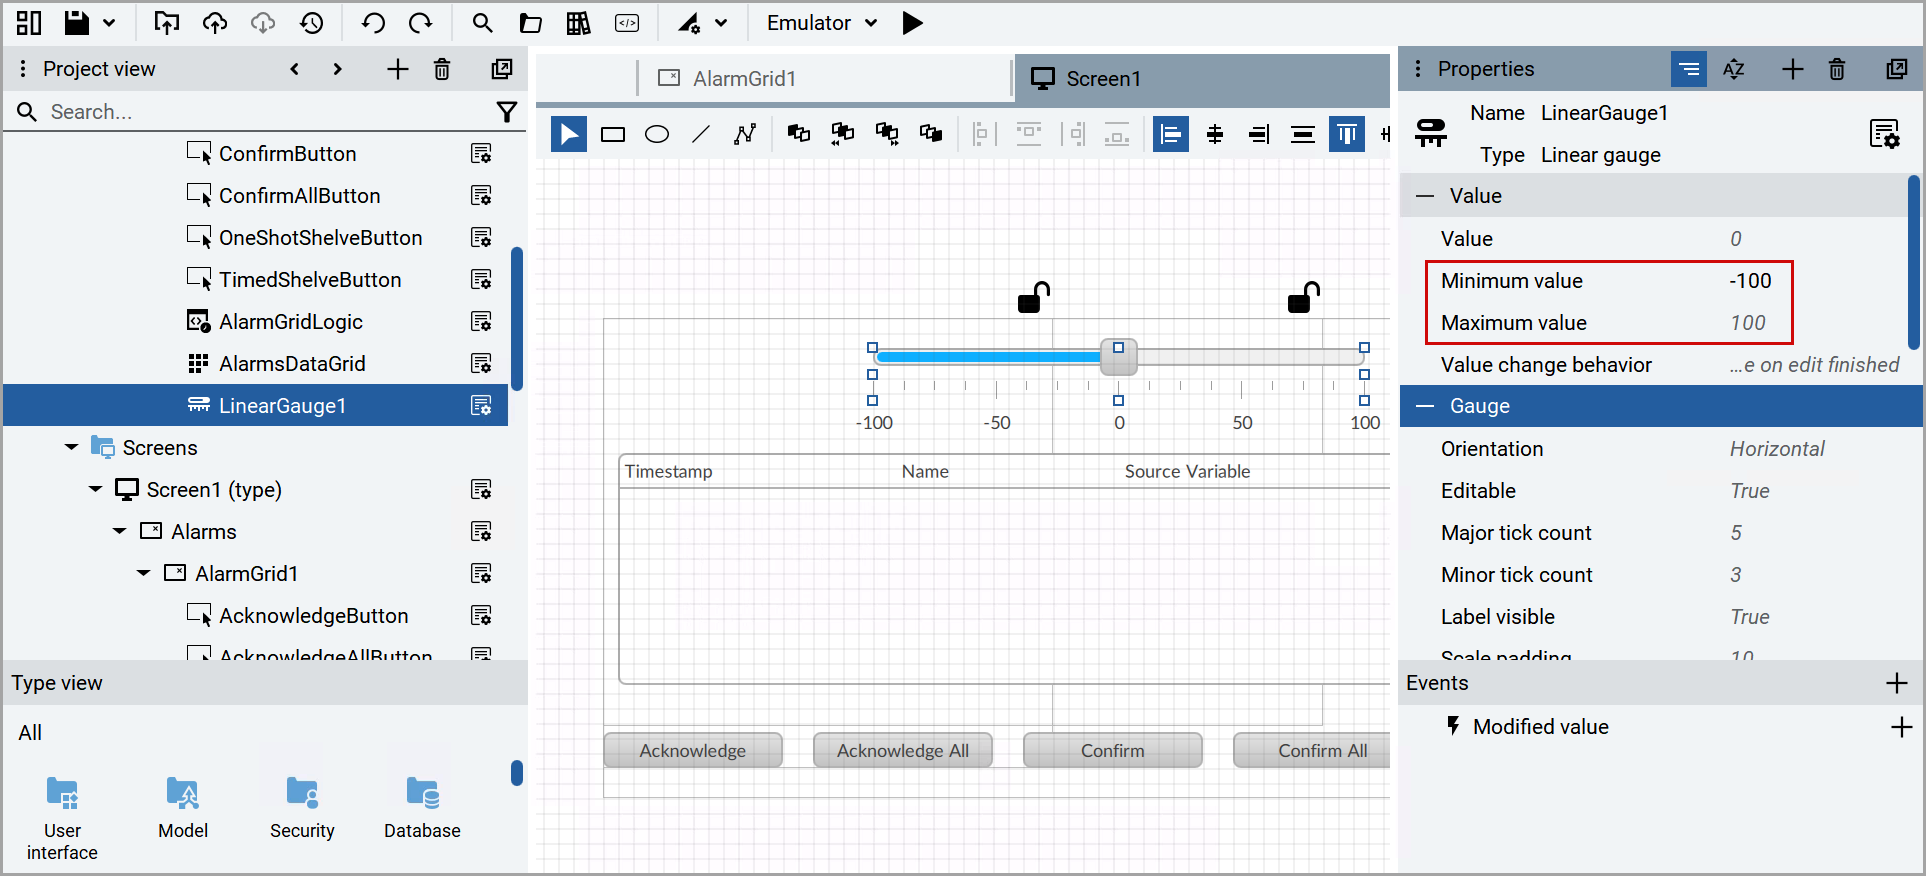Click the code snippet icon in toolbar
The height and width of the screenshot is (876, 1926).
point(627,23)
